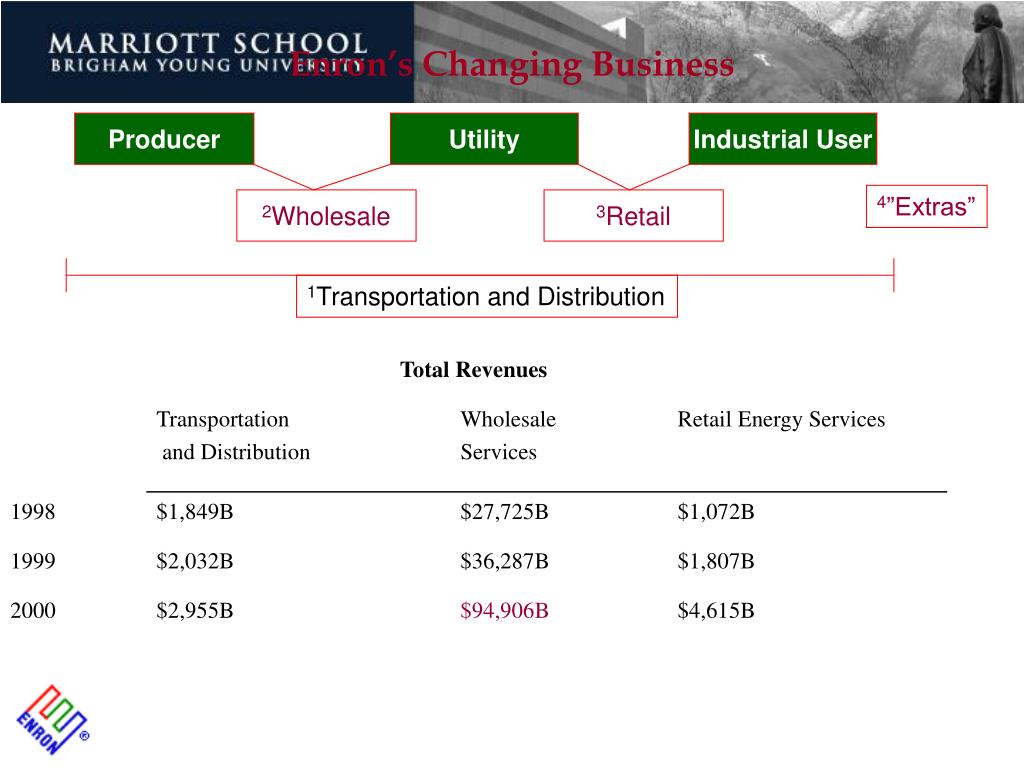Click the value $36,287B
Viewport: 1024px width, 768px height.
coord(504,561)
